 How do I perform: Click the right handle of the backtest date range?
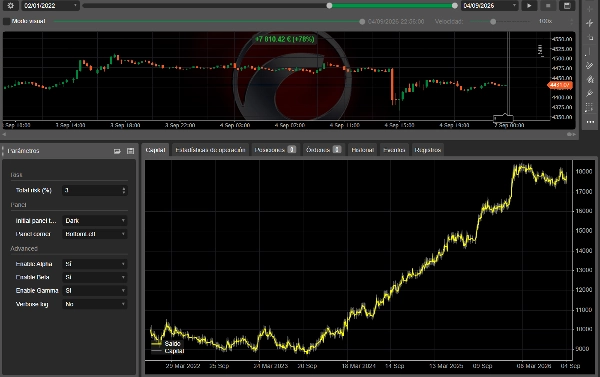[455, 5]
